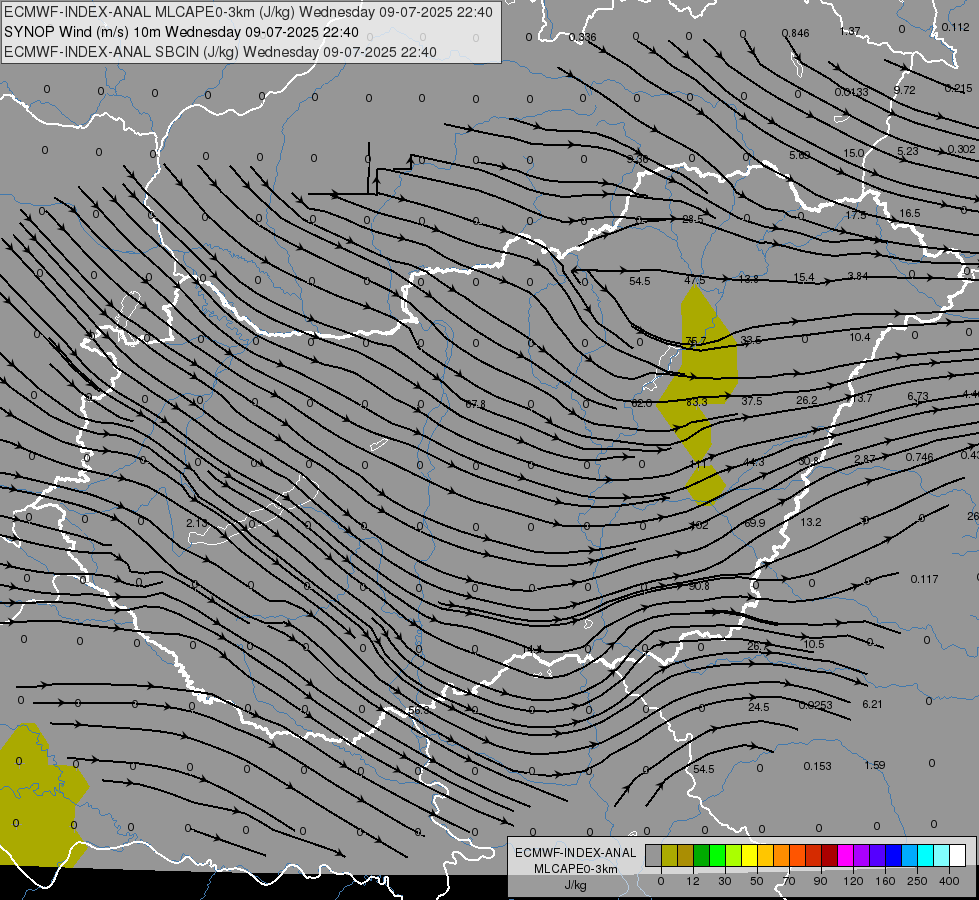The height and width of the screenshot is (900, 979).
Task: Click the map value 62.0
Action: [x=641, y=403]
